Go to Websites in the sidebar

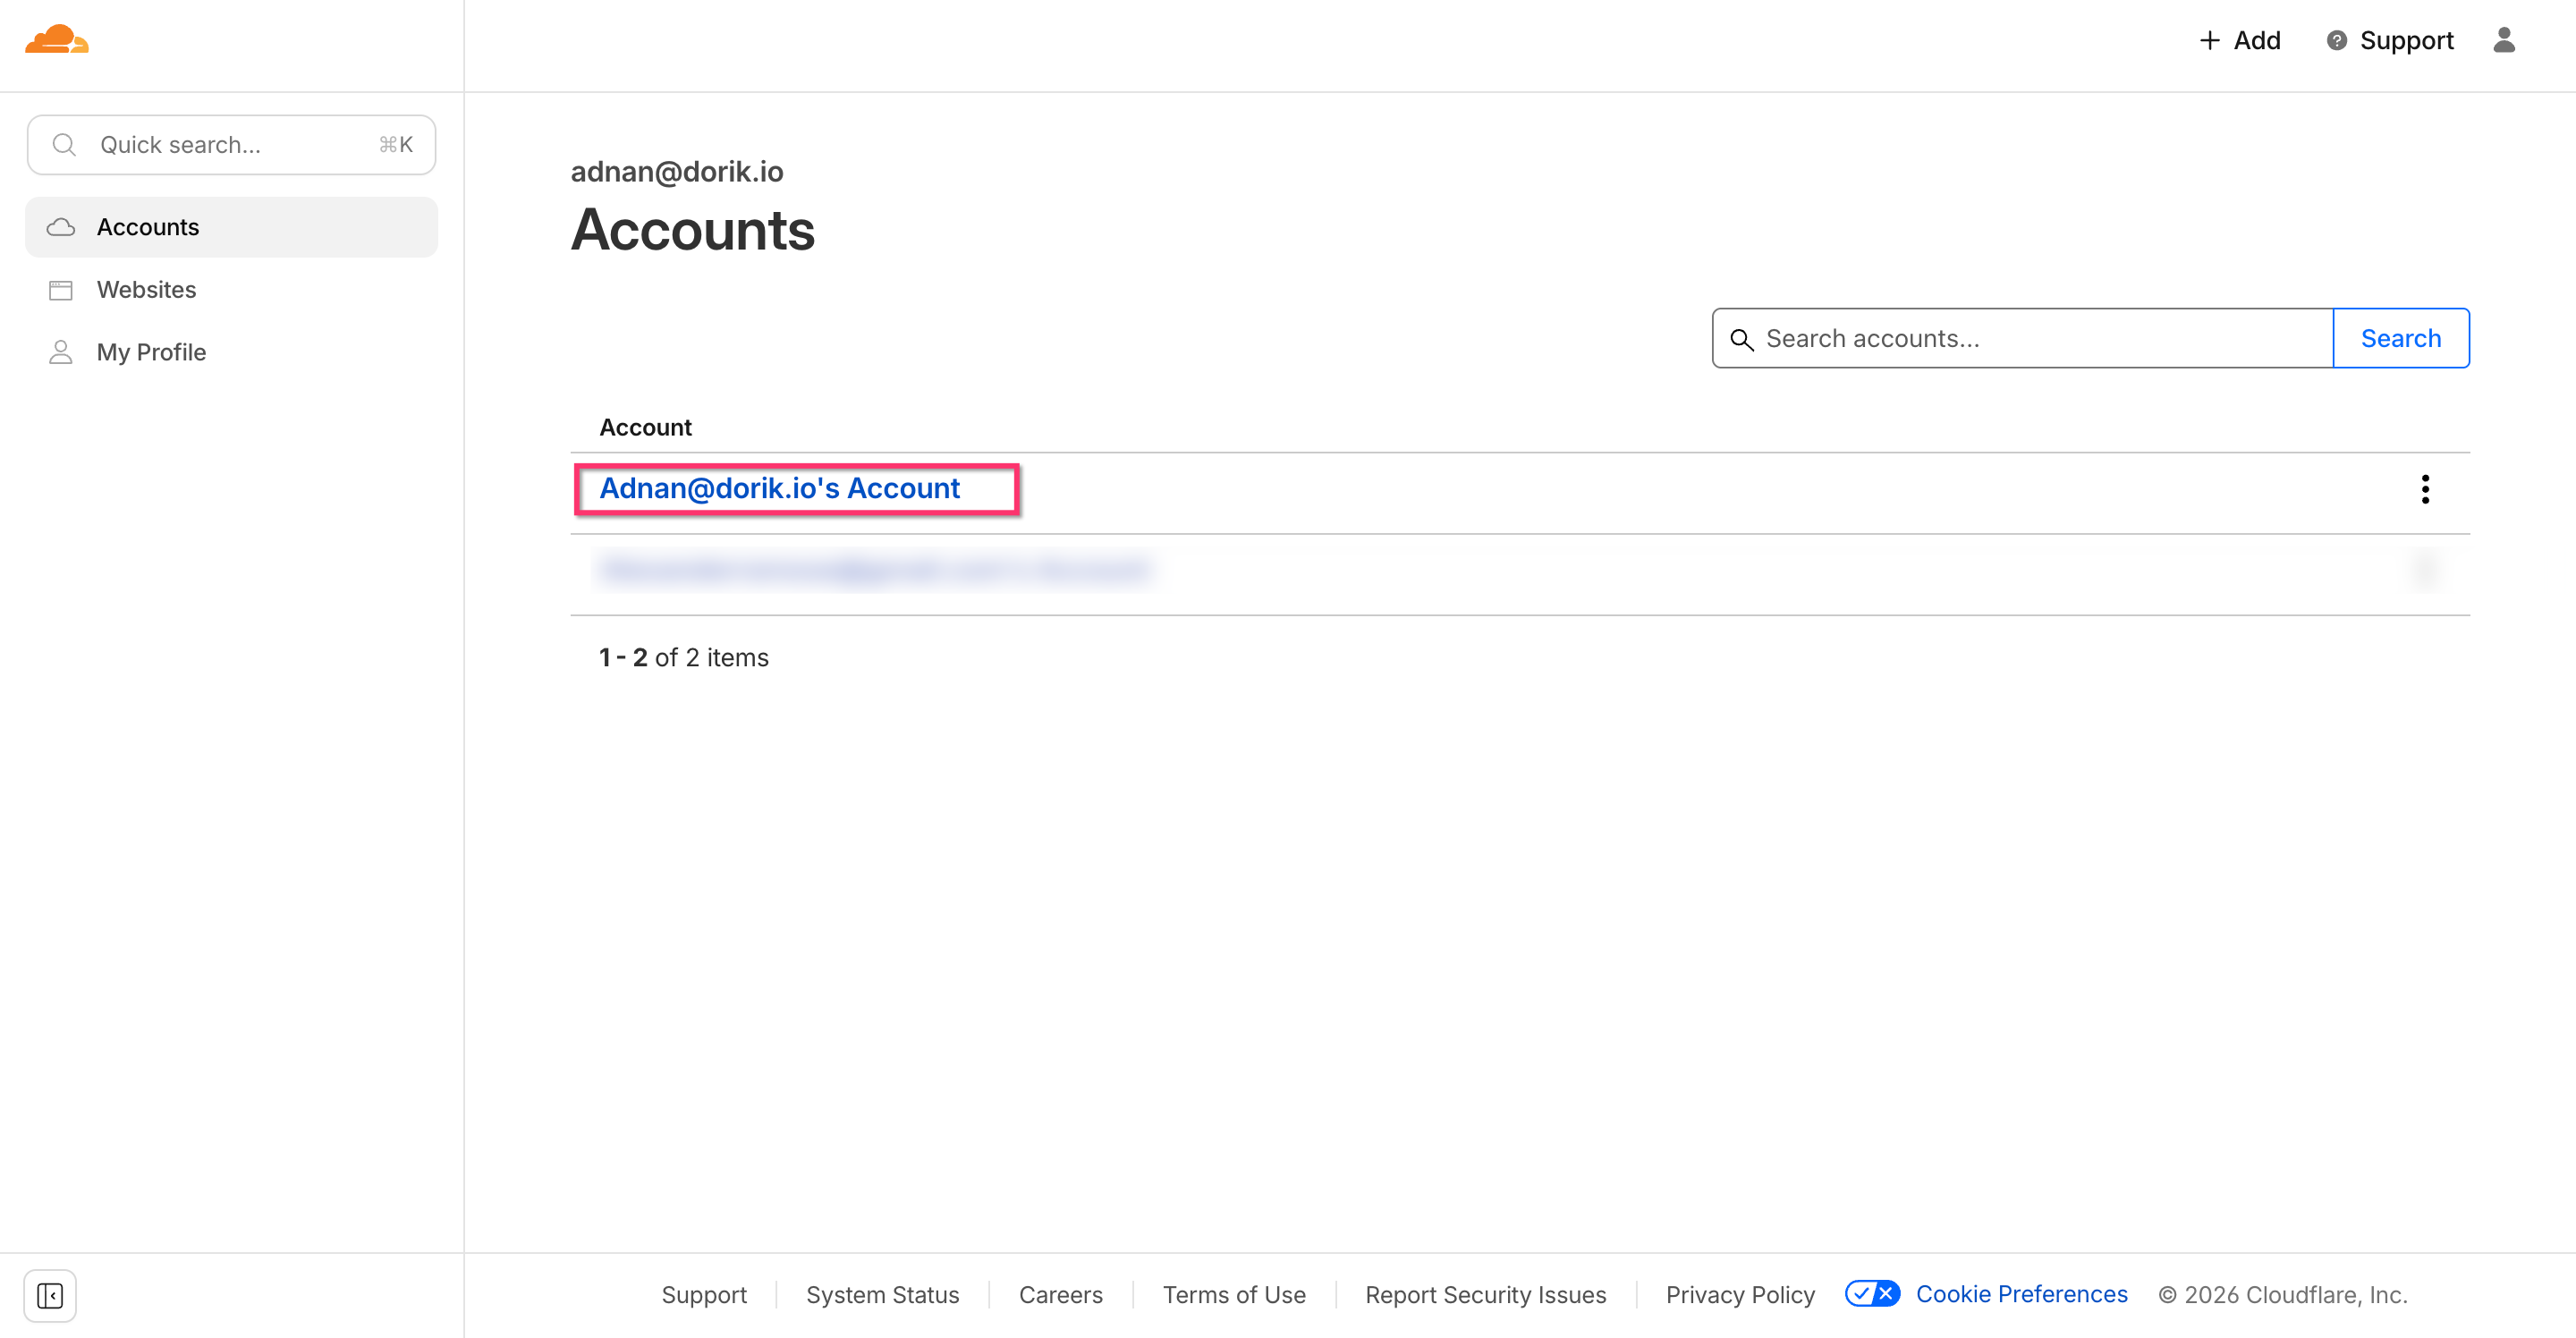click(x=146, y=290)
